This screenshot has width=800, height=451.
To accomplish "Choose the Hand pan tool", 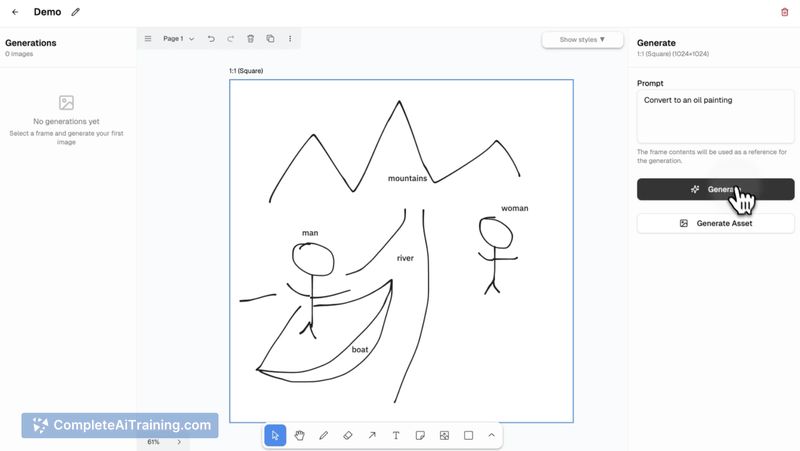I will 299,435.
